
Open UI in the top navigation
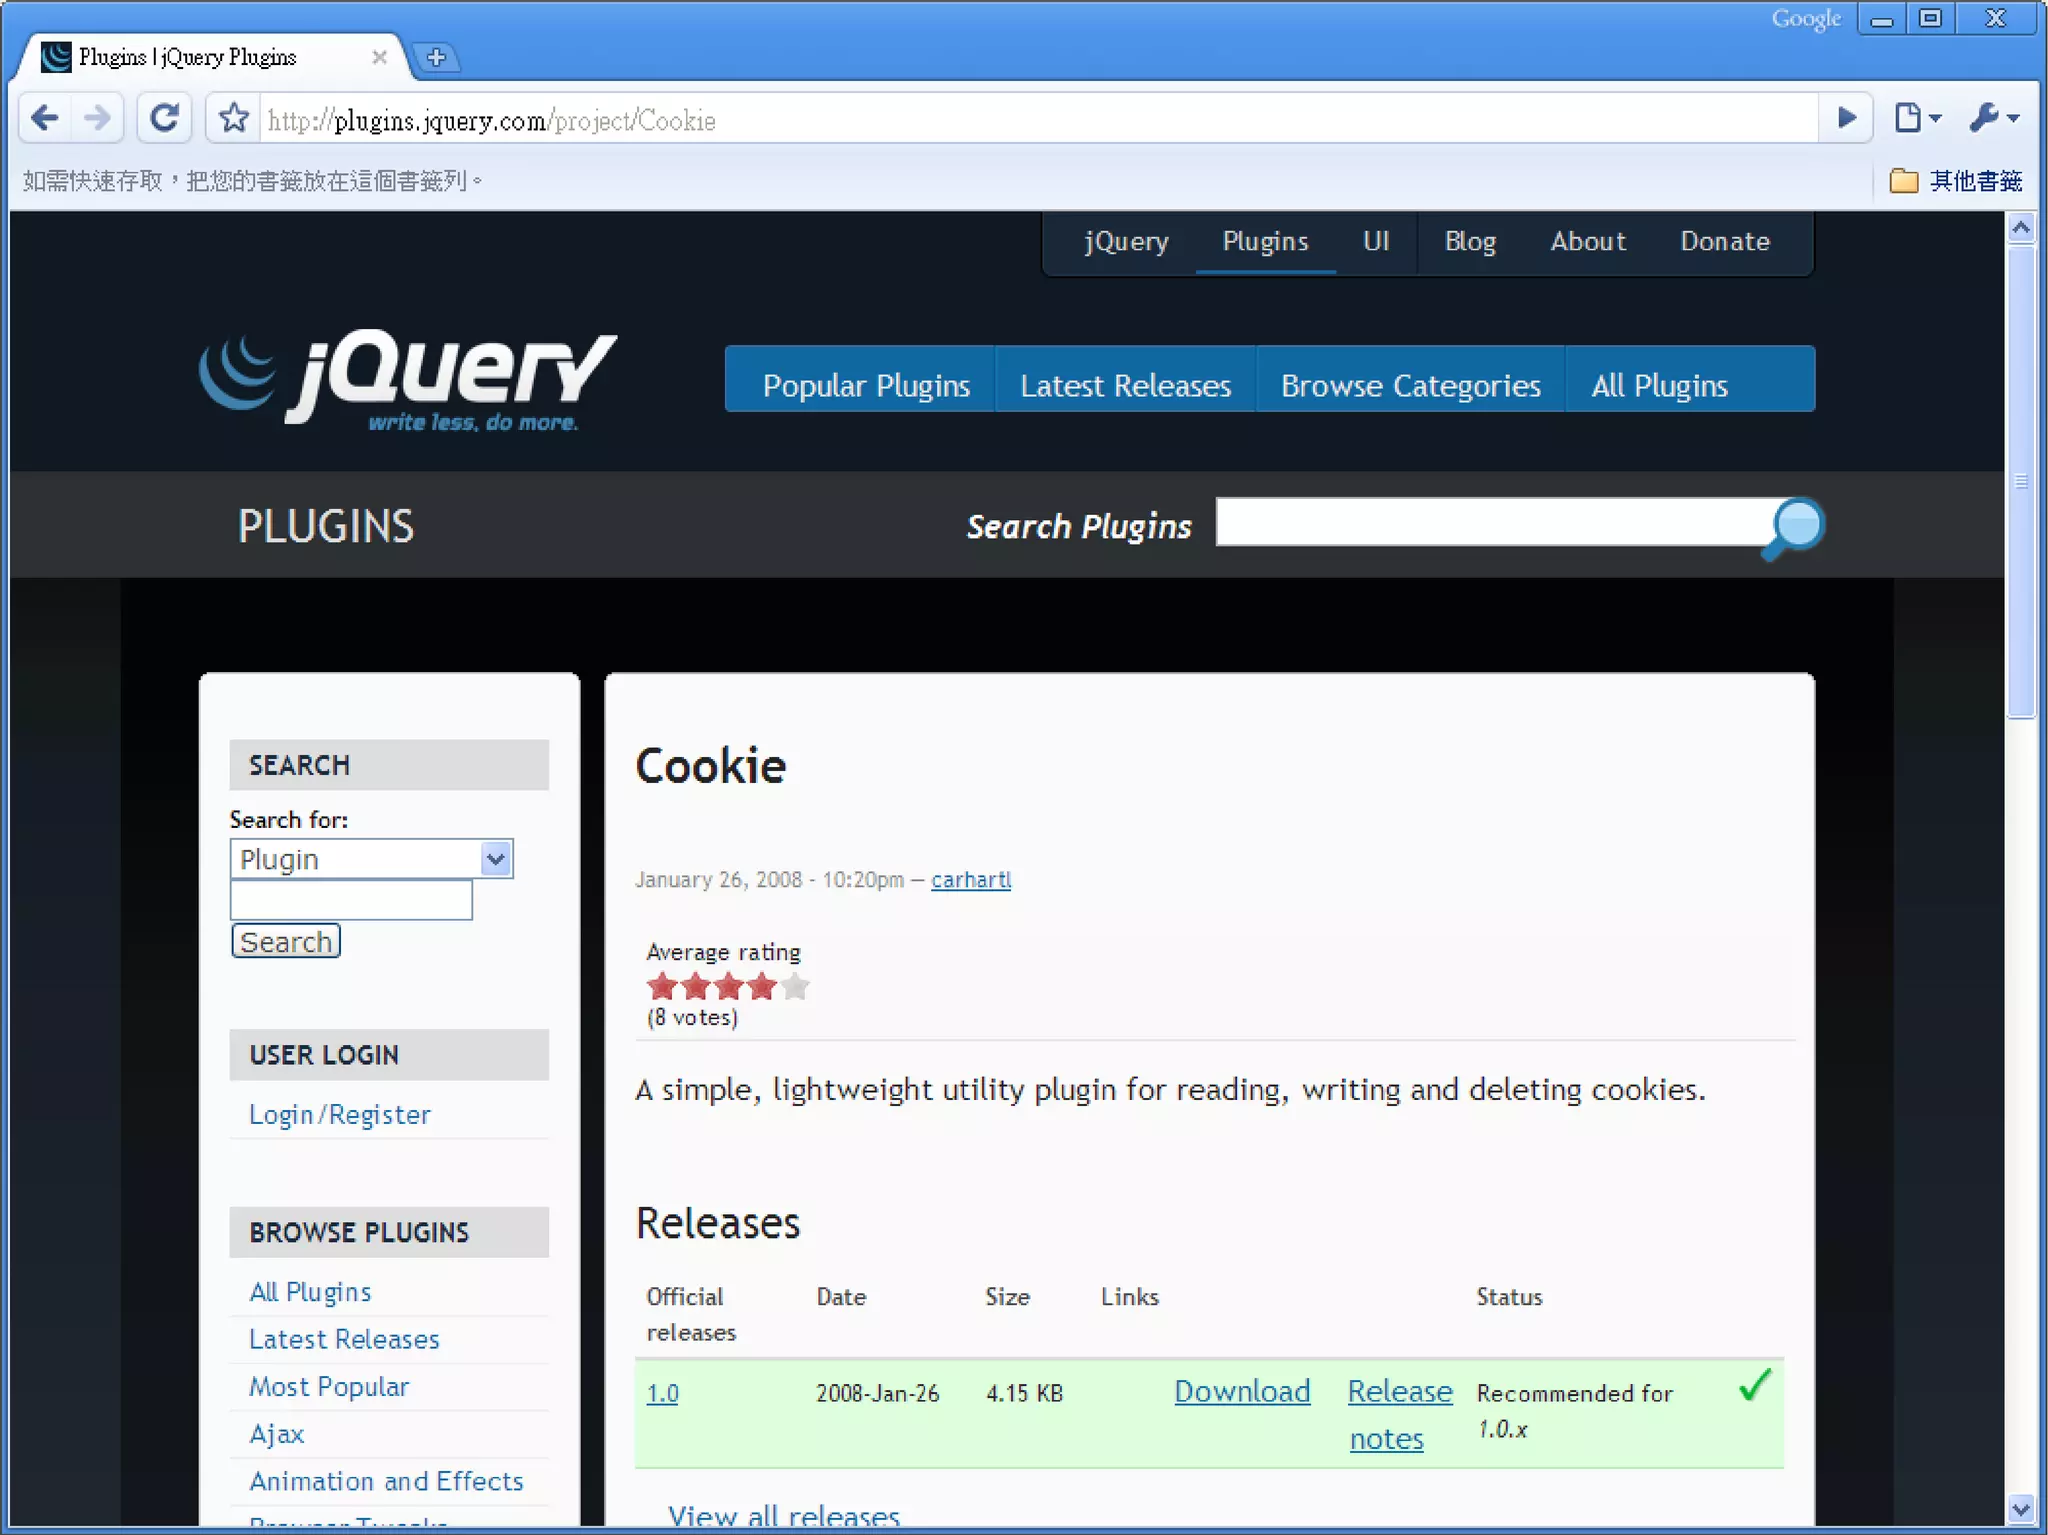pos(1376,241)
